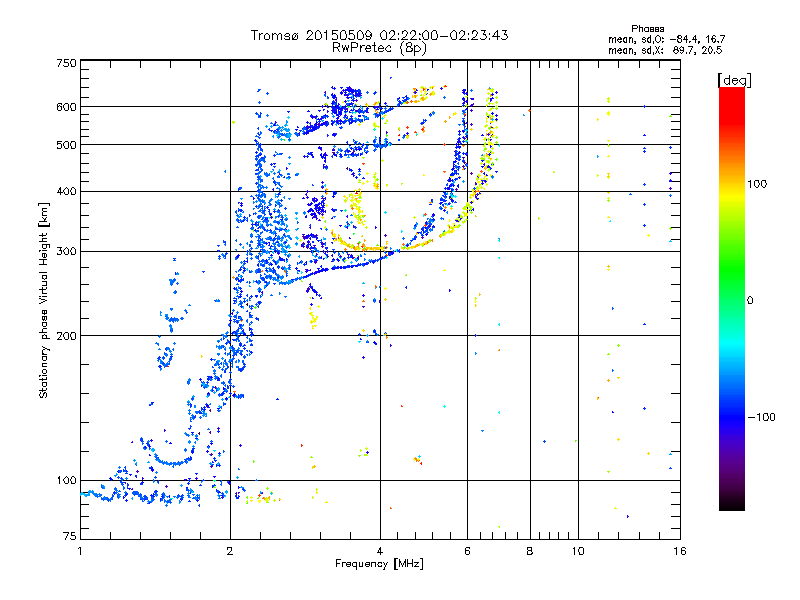This screenshot has width=800, height=600.
Task: Click the 'Stationary phase Virtual Height [km]' axis label
Action: pos(44,301)
